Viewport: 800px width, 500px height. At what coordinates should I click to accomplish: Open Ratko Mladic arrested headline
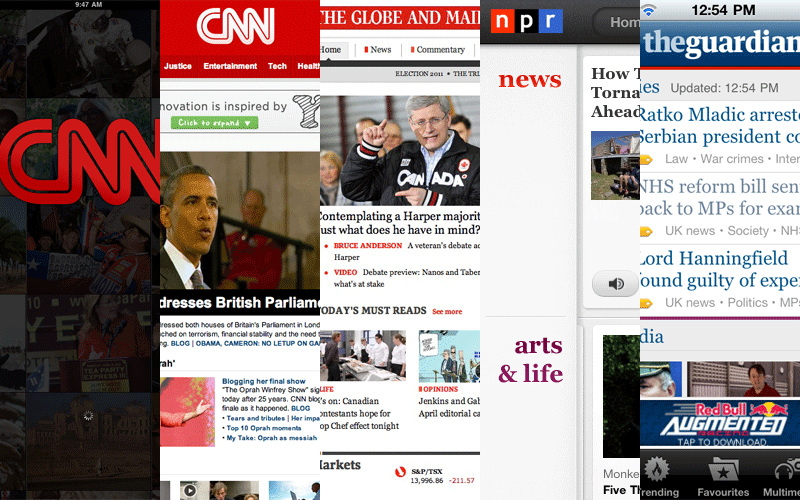pos(720,126)
